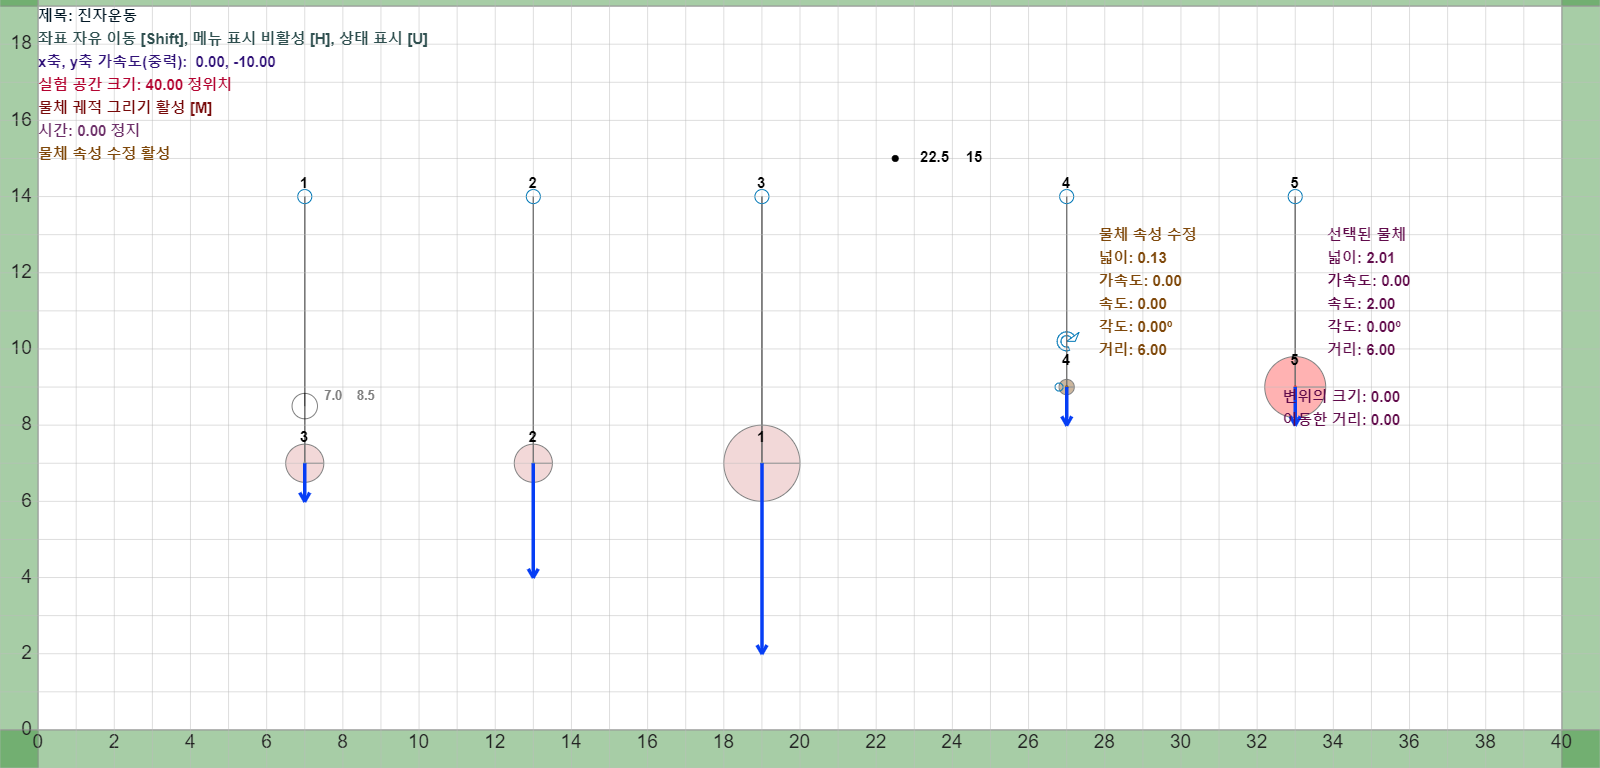Image resolution: width=1600 pixels, height=768 pixels.
Task: Click the hollow ghost circle beside 7.0 8.5
Action: [305, 406]
